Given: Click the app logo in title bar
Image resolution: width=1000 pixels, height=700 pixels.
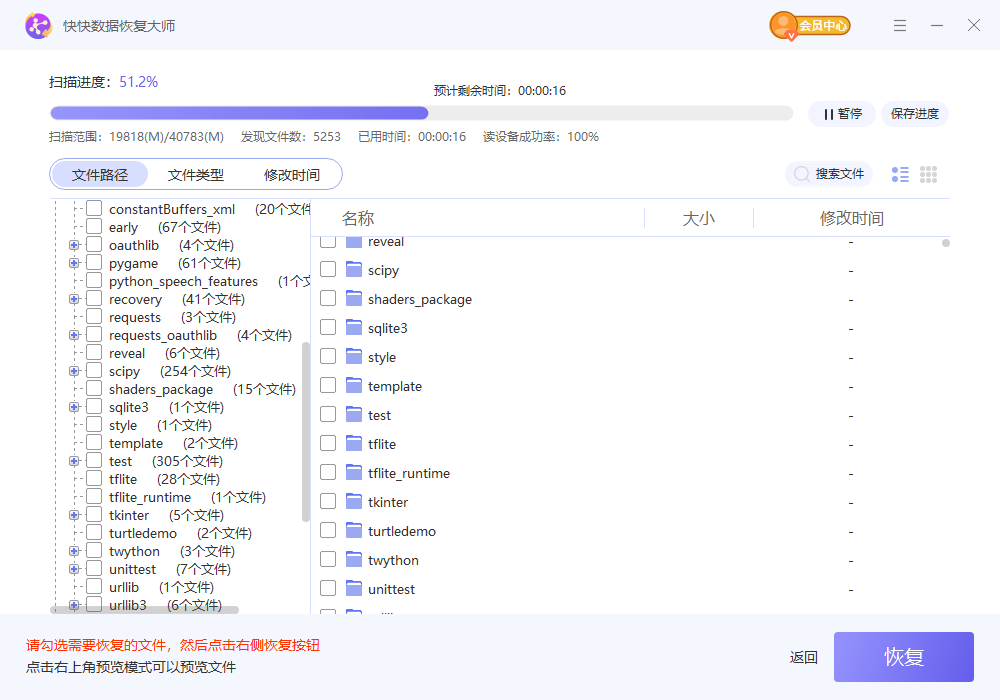Looking at the screenshot, I should tap(38, 26).
